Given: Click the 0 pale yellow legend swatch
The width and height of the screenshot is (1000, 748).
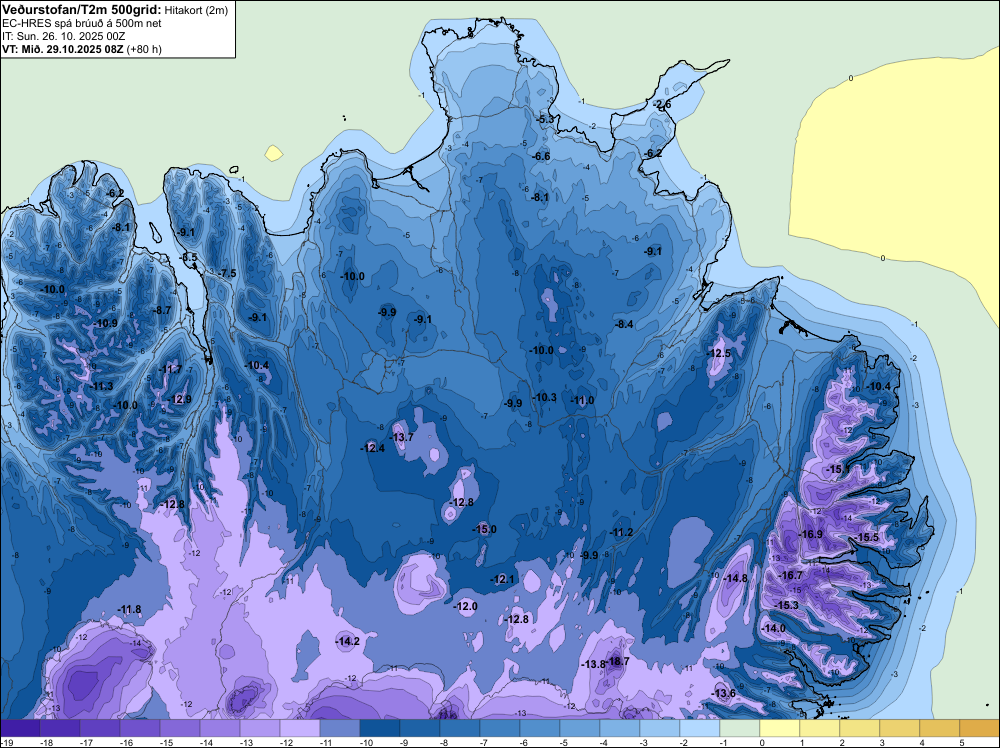Looking at the screenshot, I should (x=780, y=728).
